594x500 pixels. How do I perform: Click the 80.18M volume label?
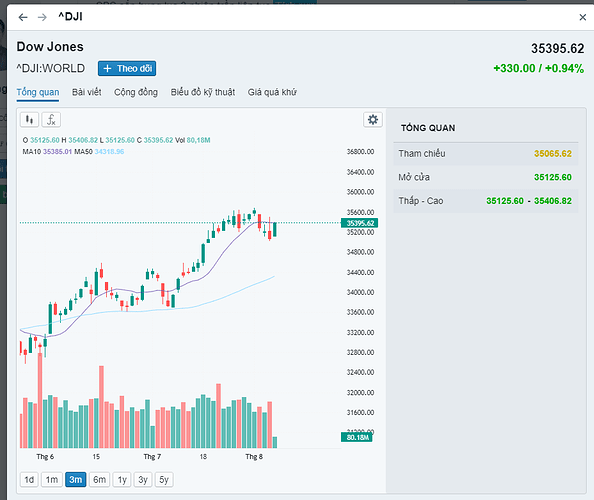tap(357, 437)
